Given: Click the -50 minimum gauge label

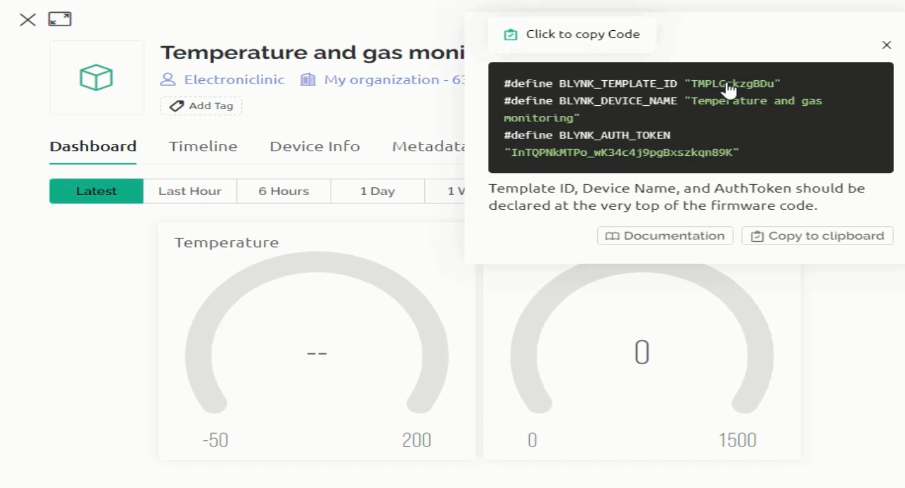Looking at the screenshot, I should tap(215, 440).
